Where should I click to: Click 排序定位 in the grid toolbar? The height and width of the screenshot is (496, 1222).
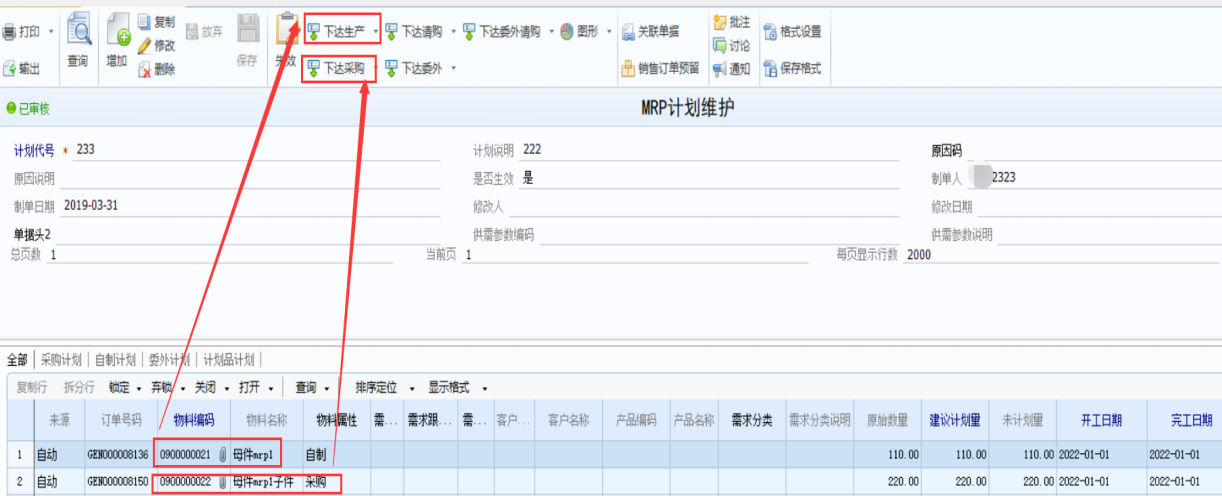click(x=376, y=388)
